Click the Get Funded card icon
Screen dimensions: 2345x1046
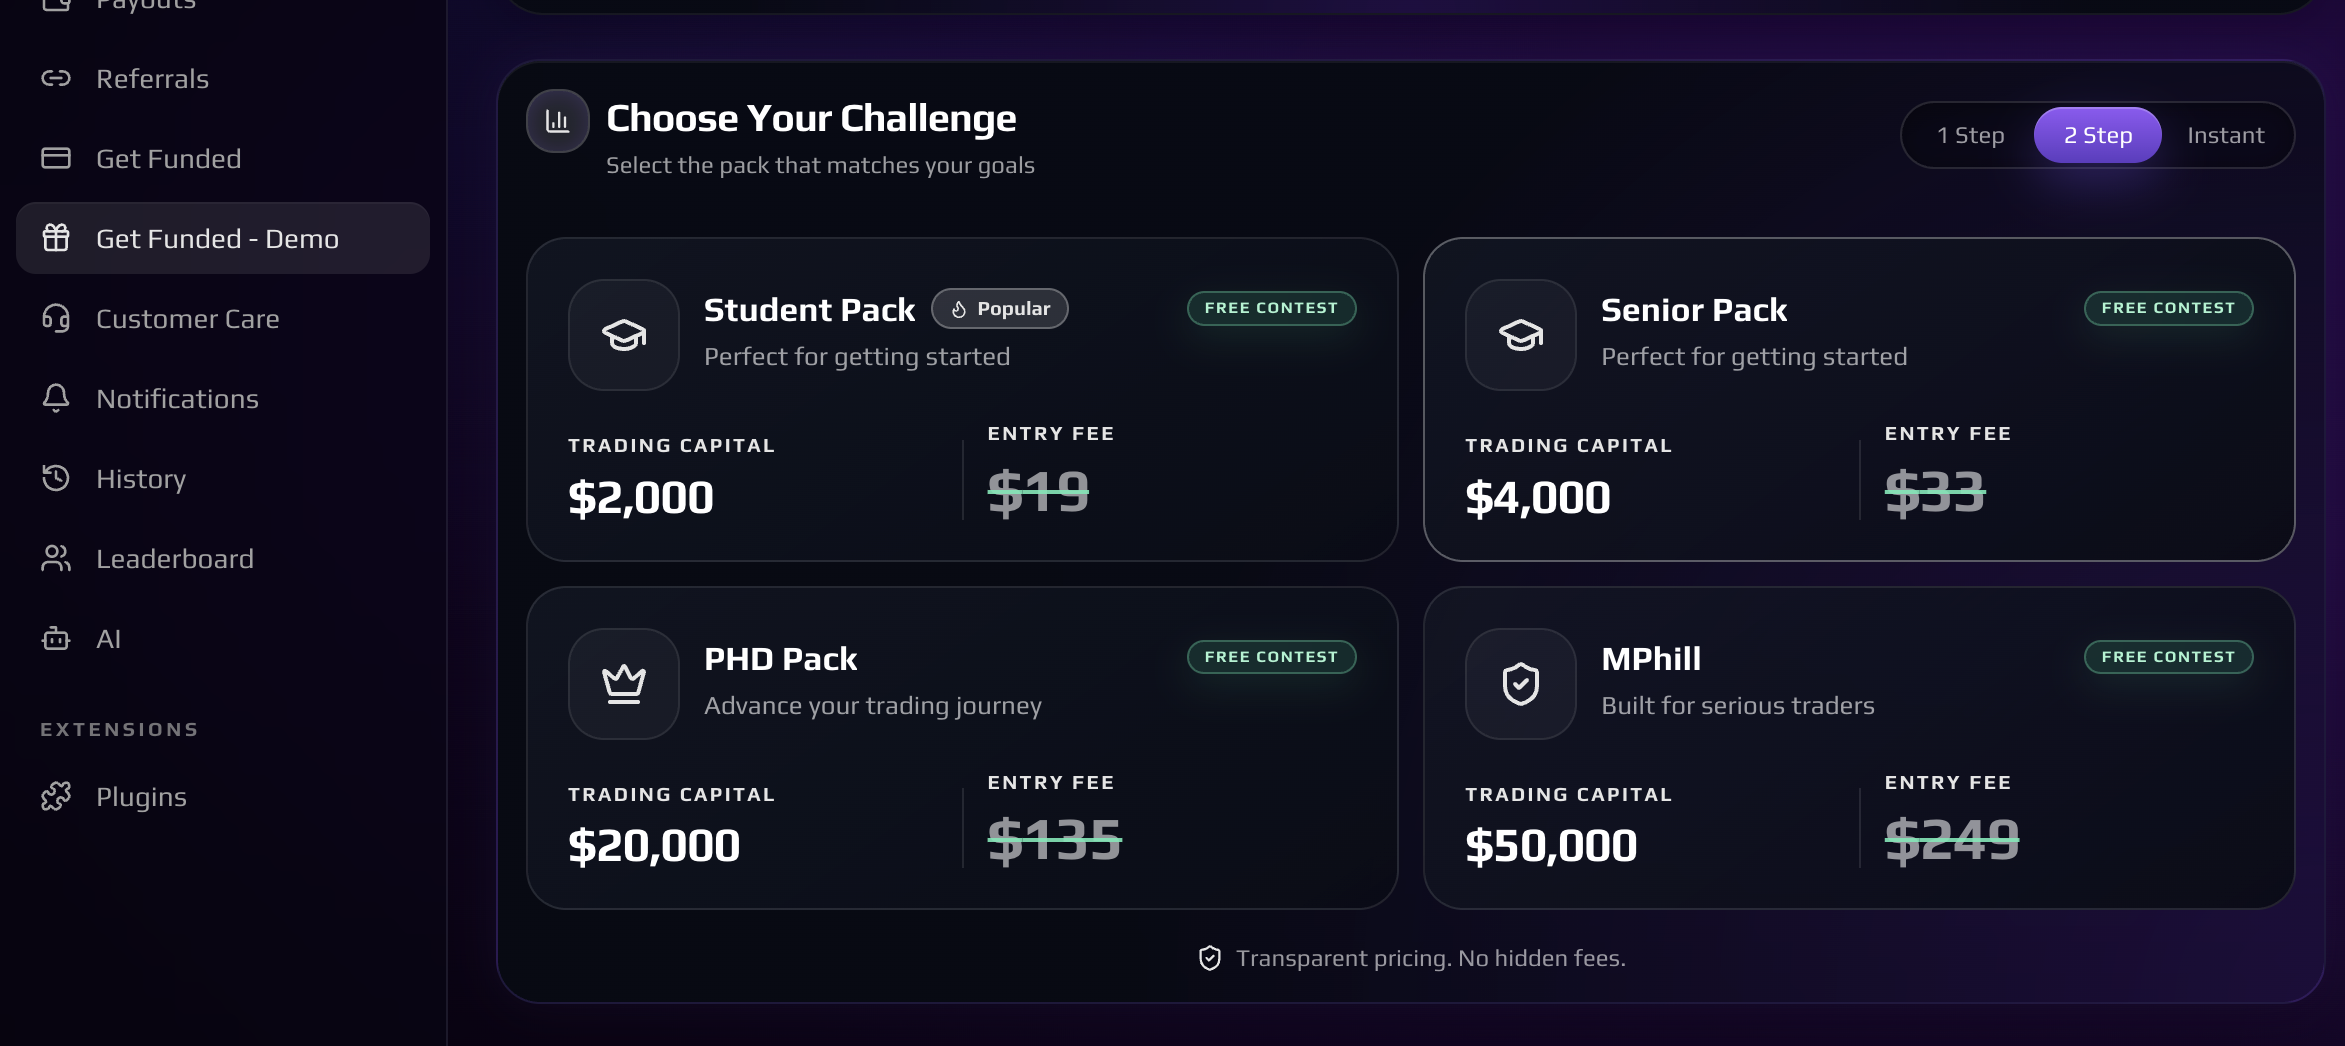click(56, 158)
